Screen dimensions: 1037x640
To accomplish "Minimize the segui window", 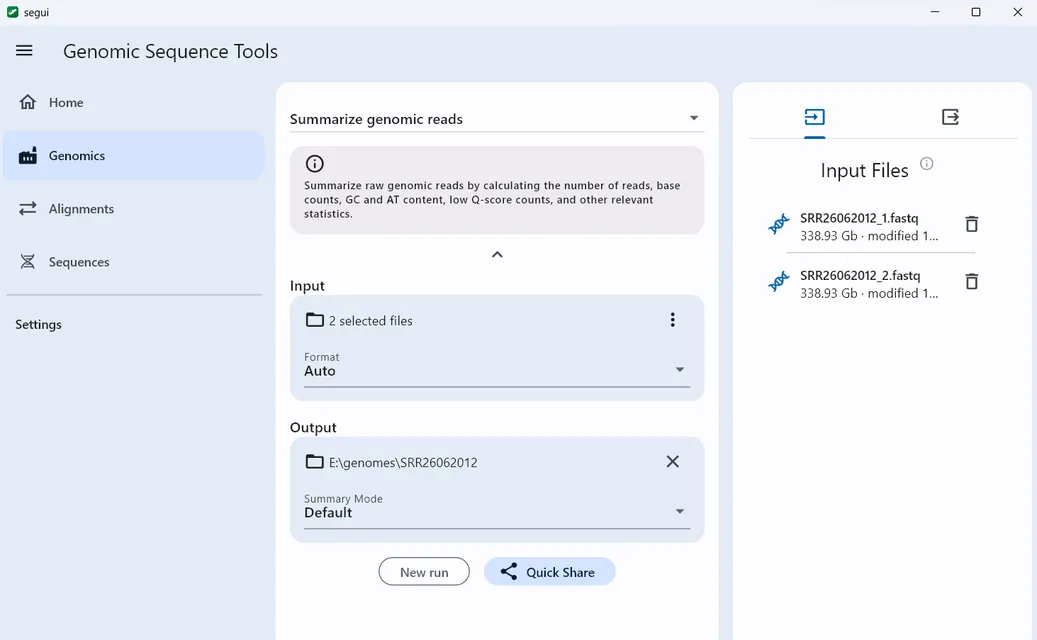I will pos(934,12).
